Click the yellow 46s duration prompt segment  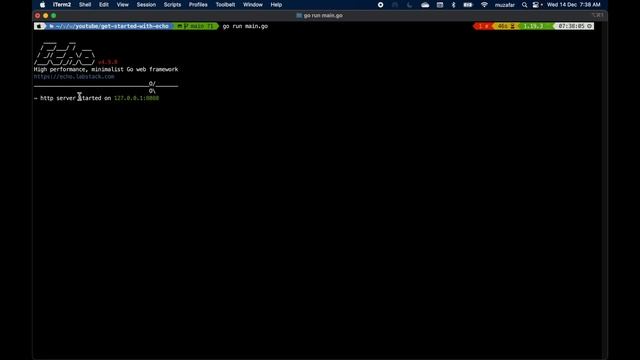coord(505,26)
